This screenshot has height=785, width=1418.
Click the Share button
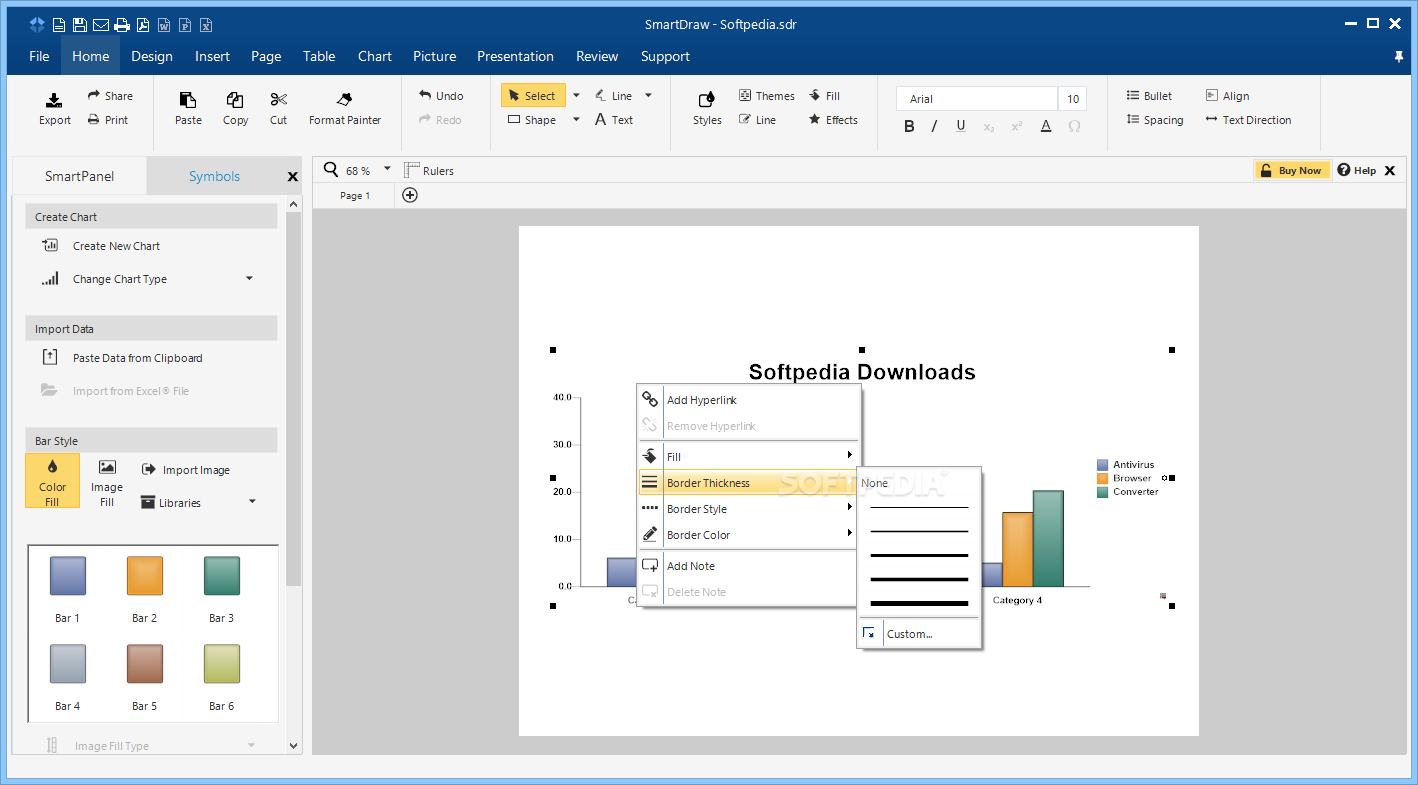(x=110, y=96)
